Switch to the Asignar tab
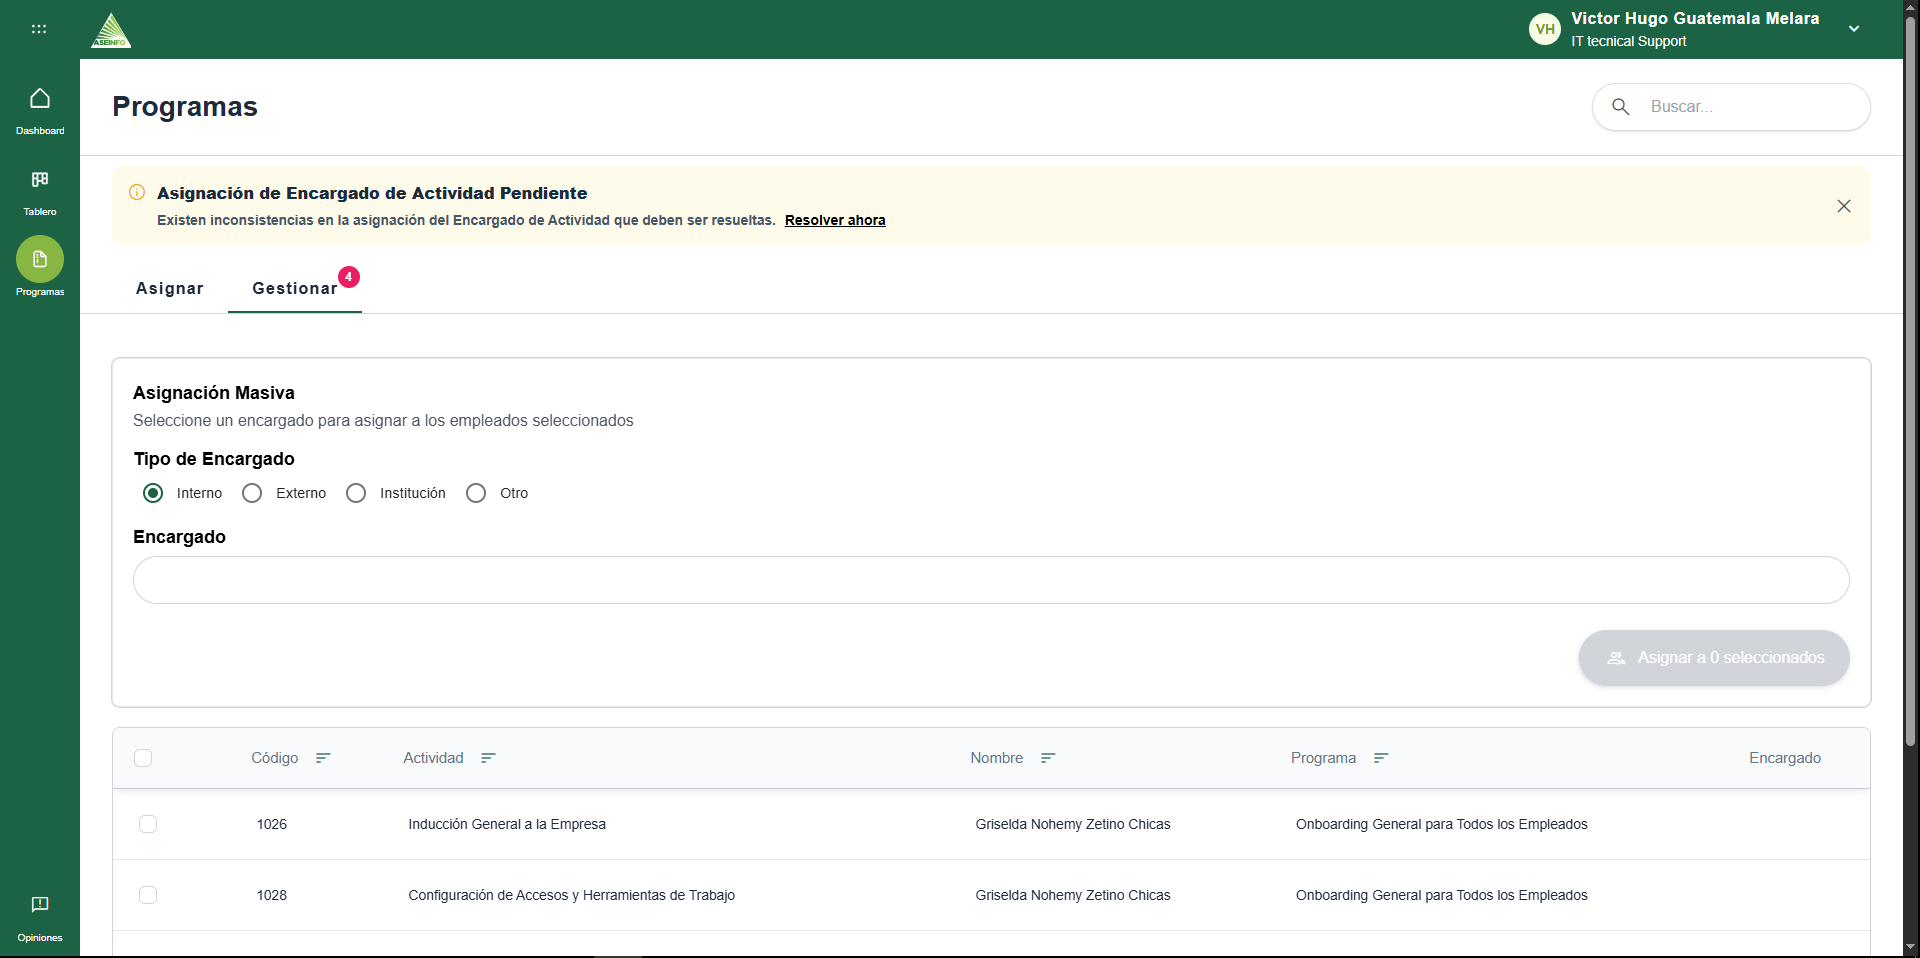The image size is (1920, 958). 170,288
